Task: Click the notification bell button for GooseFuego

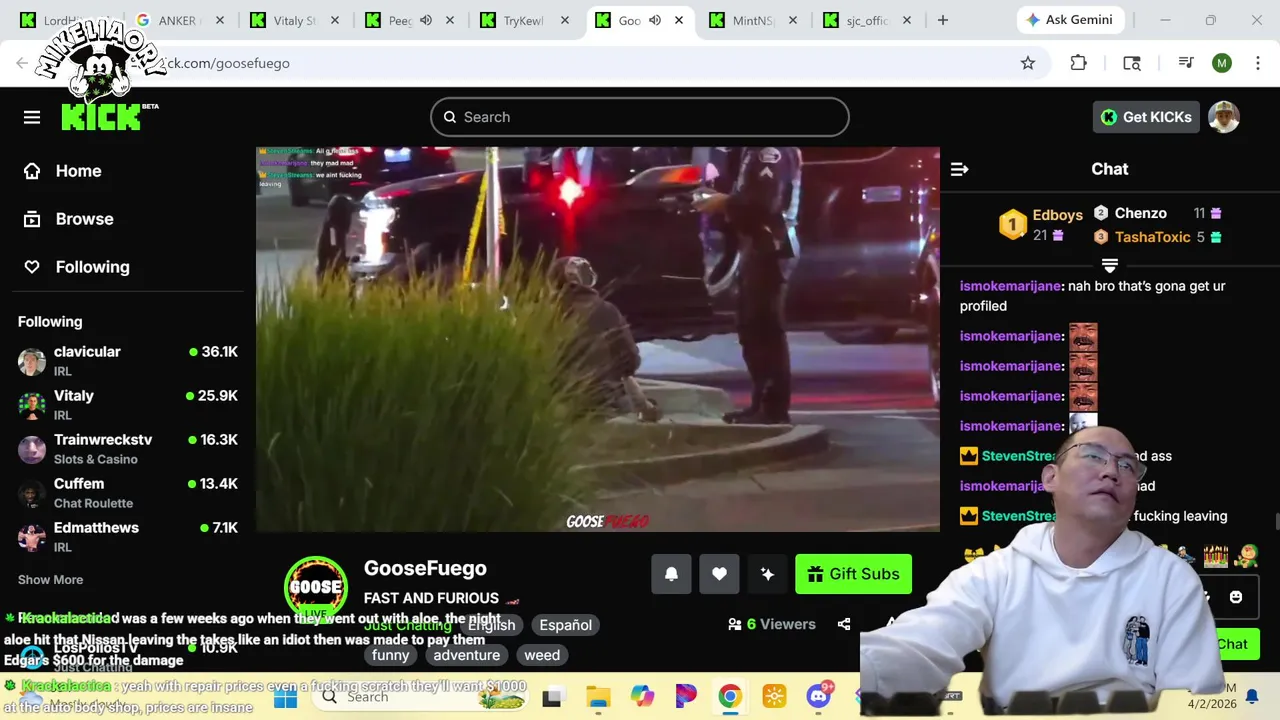Action: 671,574
